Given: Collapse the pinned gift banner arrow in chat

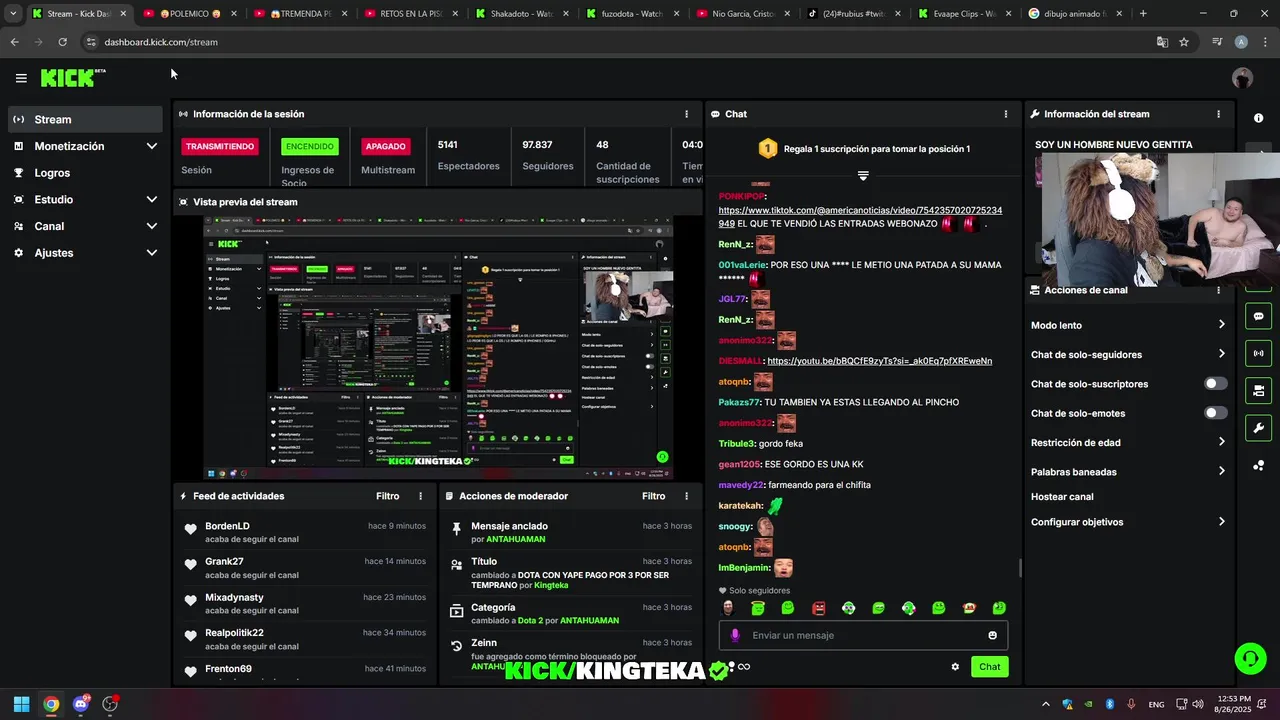Looking at the screenshot, I should (x=863, y=176).
